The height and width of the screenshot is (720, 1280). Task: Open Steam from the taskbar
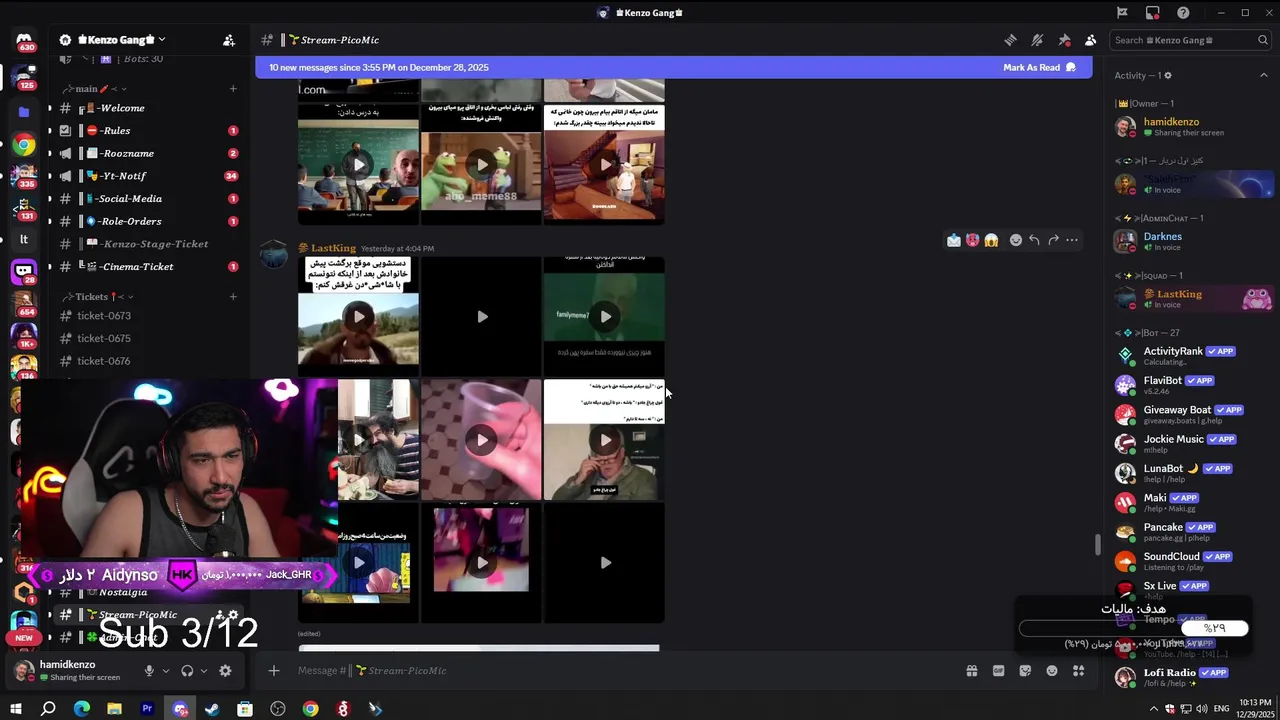point(212,709)
